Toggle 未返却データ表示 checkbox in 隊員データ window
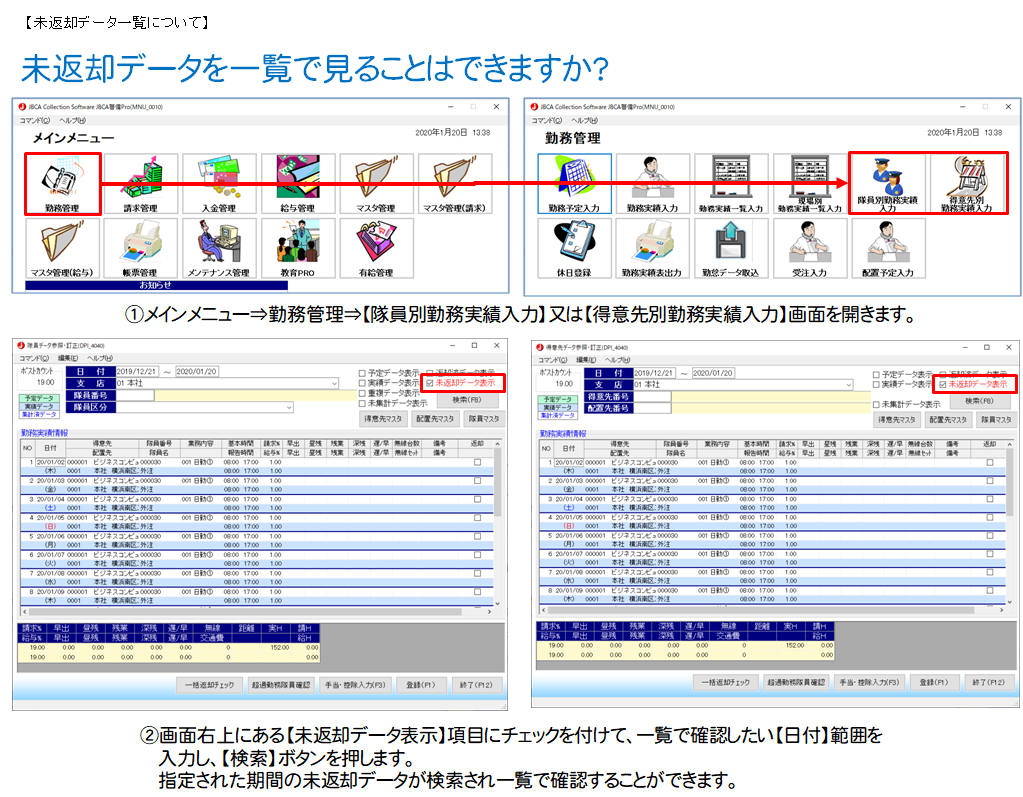Viewport: 1023px width, 797px height. click(430, 383)
